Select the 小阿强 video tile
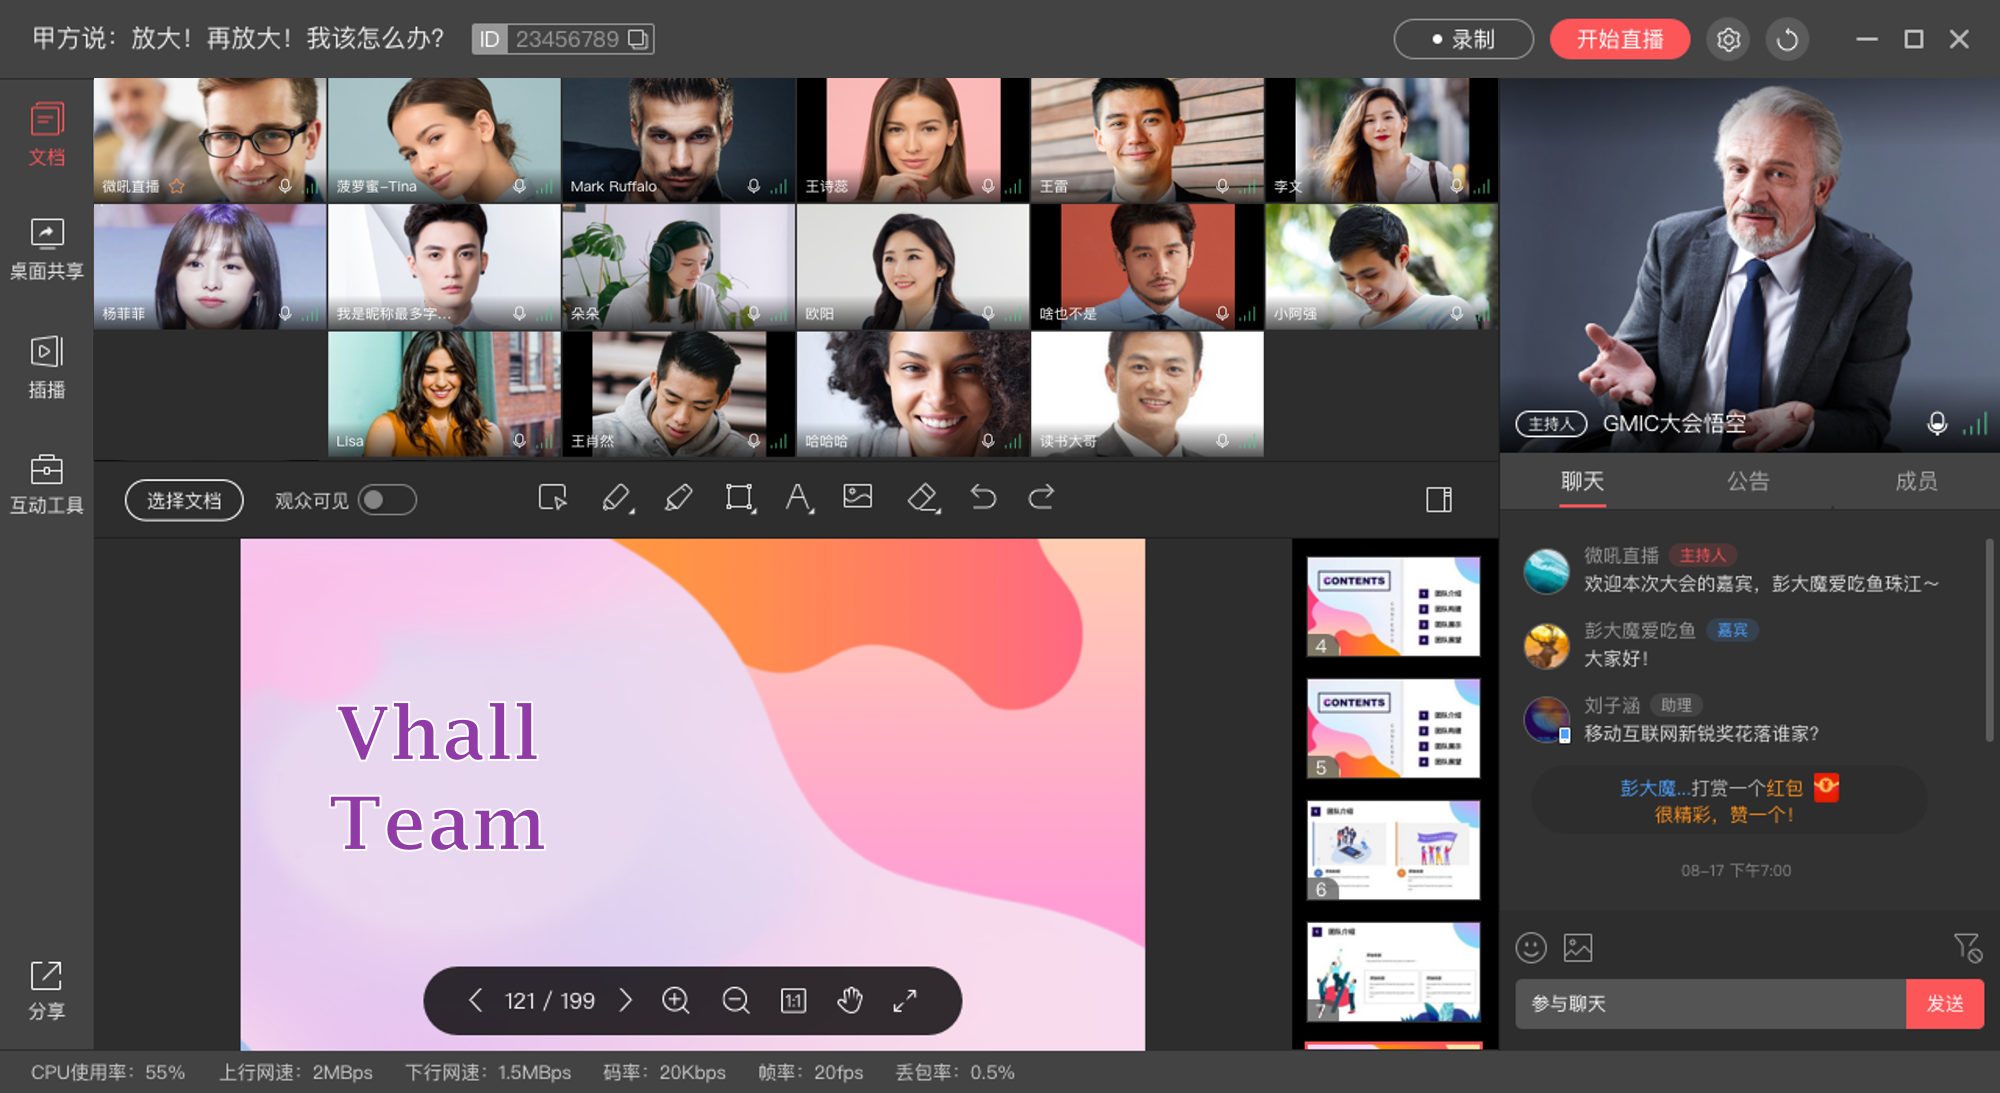This screenshot has height=1093, width=2000. (x=1381, y=267)
